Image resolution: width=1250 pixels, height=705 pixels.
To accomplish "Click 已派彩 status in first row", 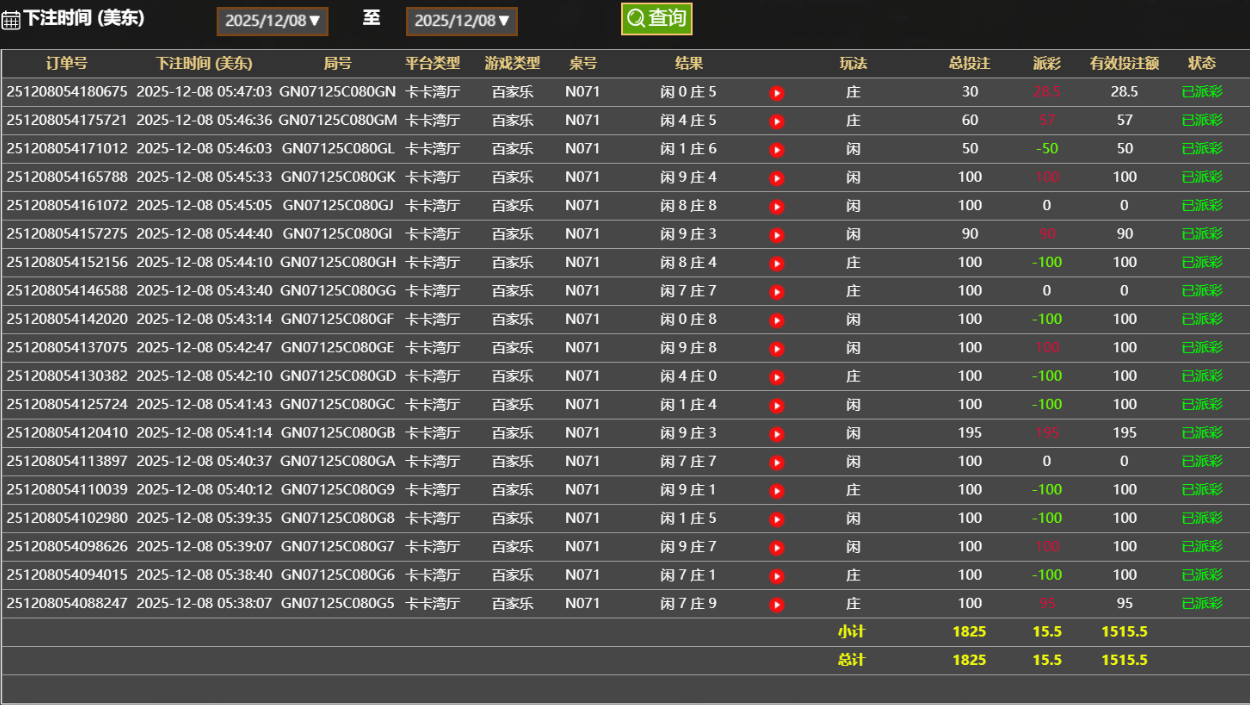I will coord(1201,92).
